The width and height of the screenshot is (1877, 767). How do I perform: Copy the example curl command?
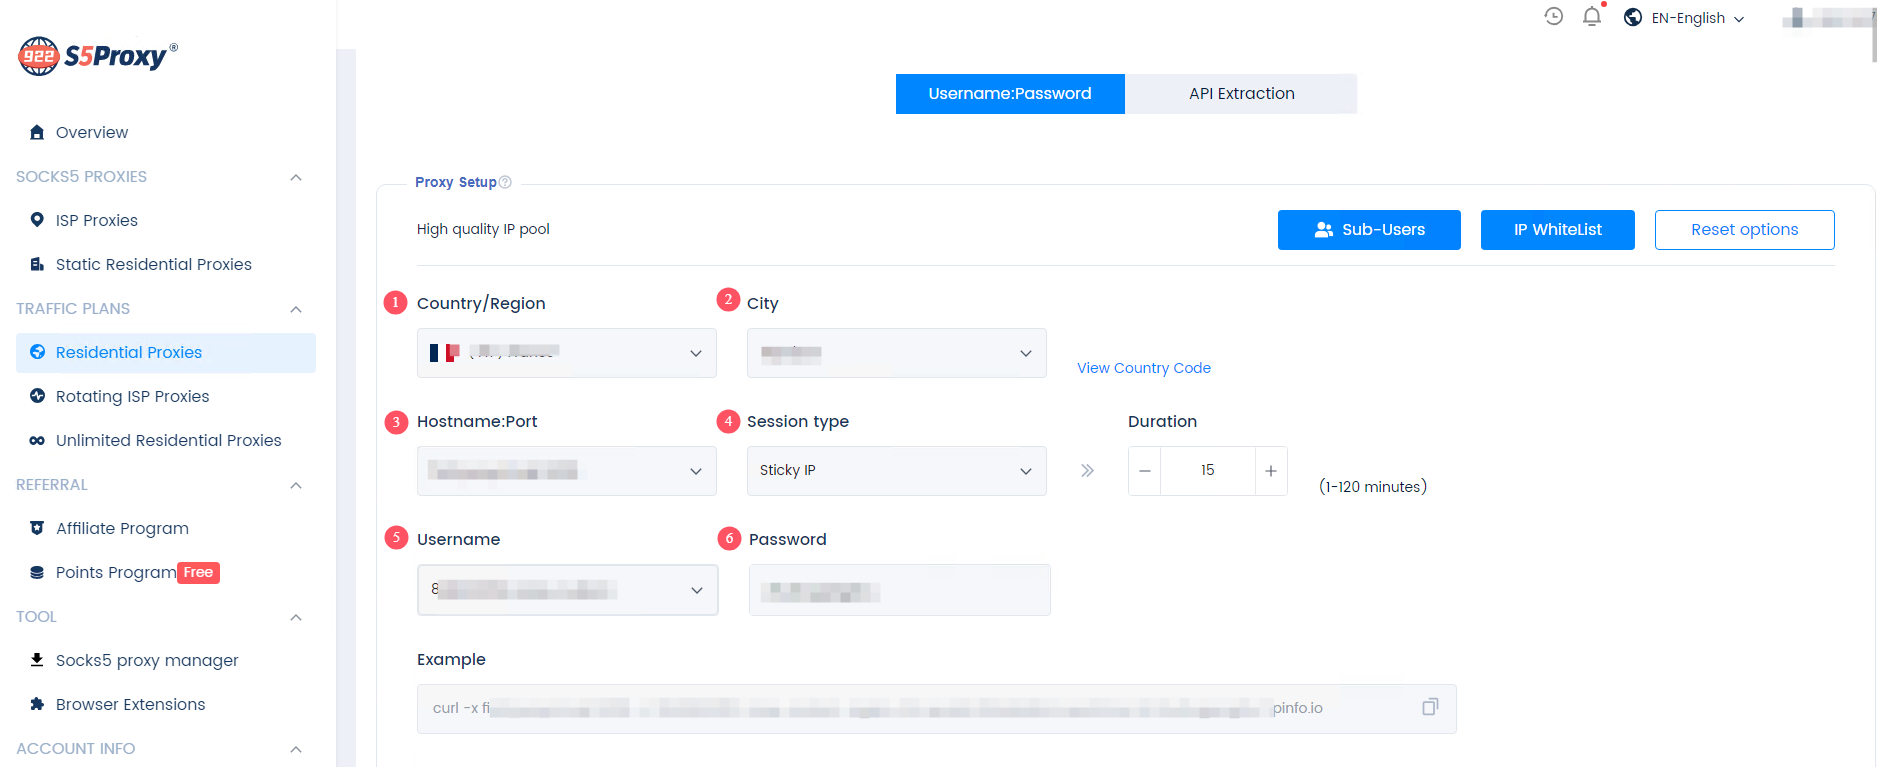1430,707
